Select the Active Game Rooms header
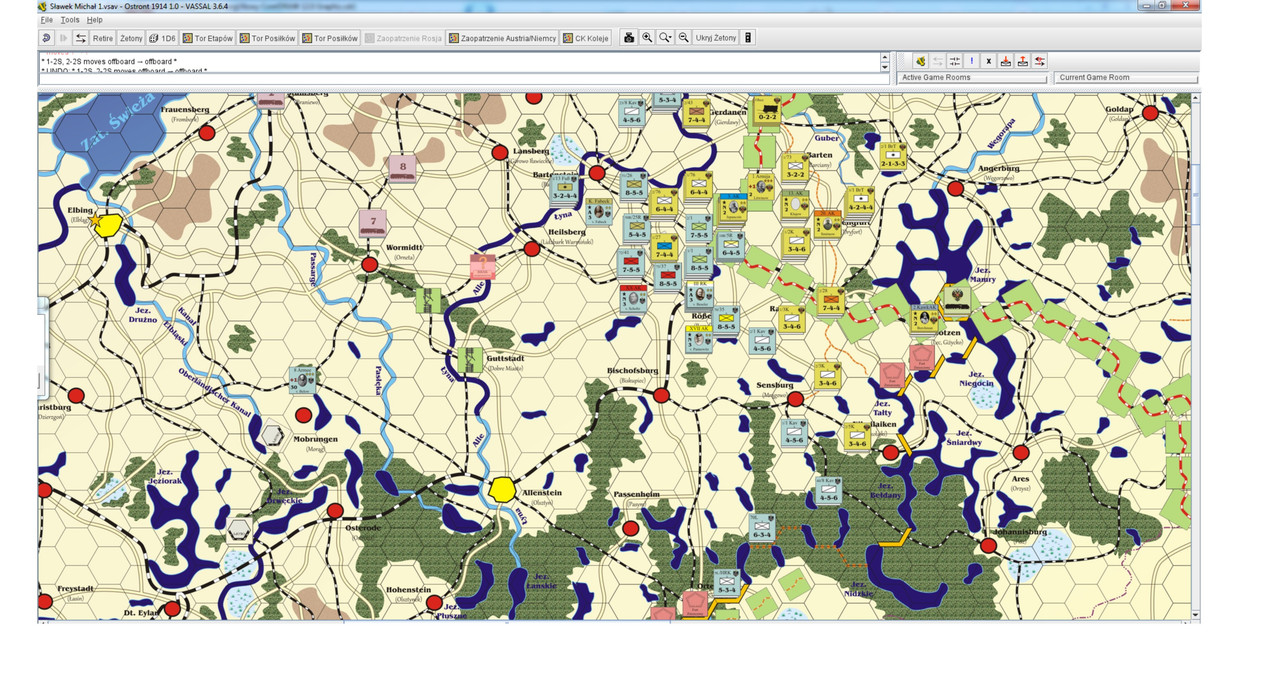Image resolution: width=1280 pixels, height=693 pixels. [973, 77]
